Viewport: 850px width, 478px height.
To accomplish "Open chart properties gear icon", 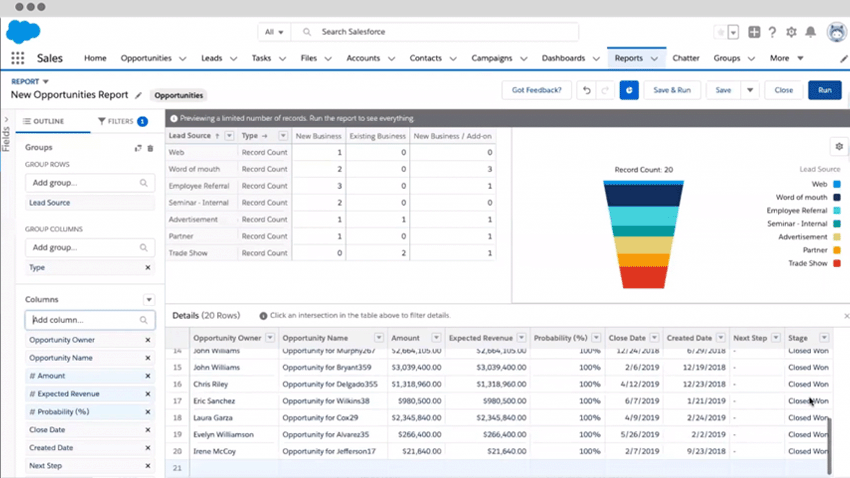I will [x=839, y=147].
